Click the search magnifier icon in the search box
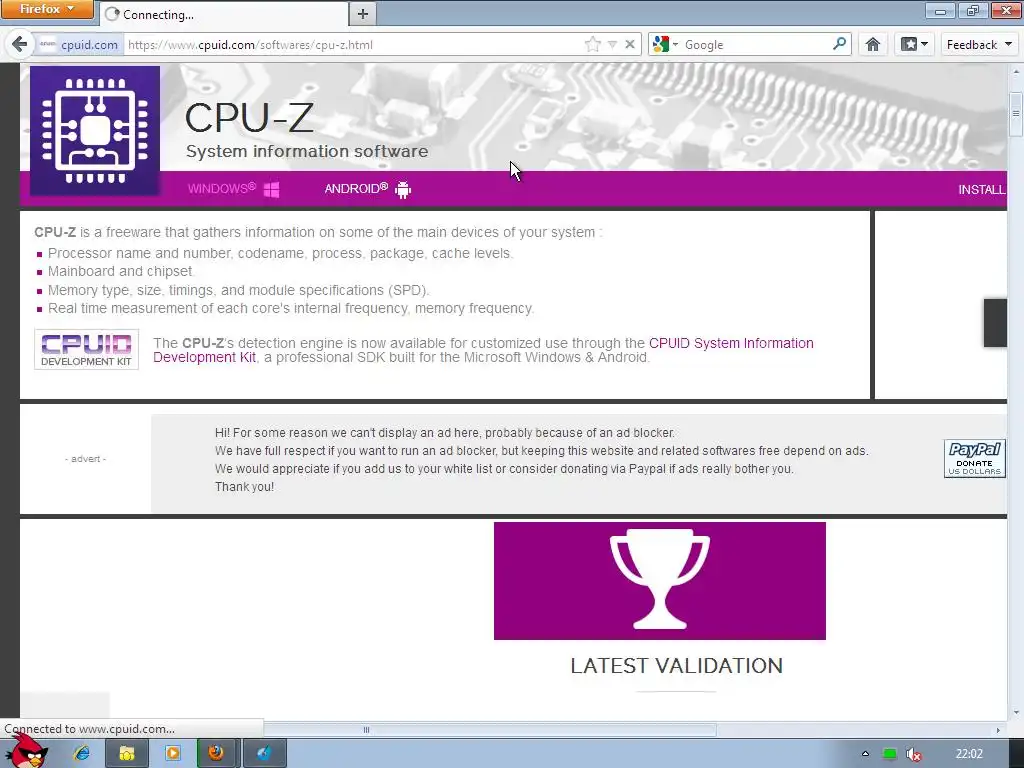1024x768 pixels. (x=839, y=44)
